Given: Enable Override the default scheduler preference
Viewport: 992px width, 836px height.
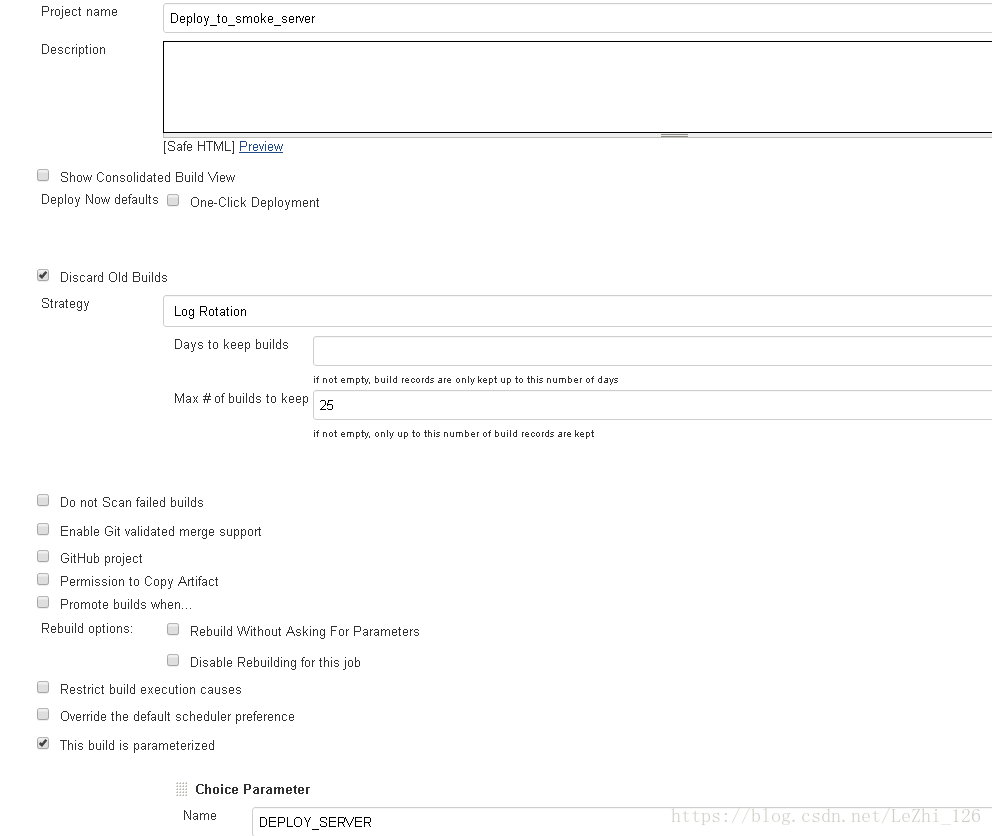Looking at the screenshot, I should (x=43, y=714).
